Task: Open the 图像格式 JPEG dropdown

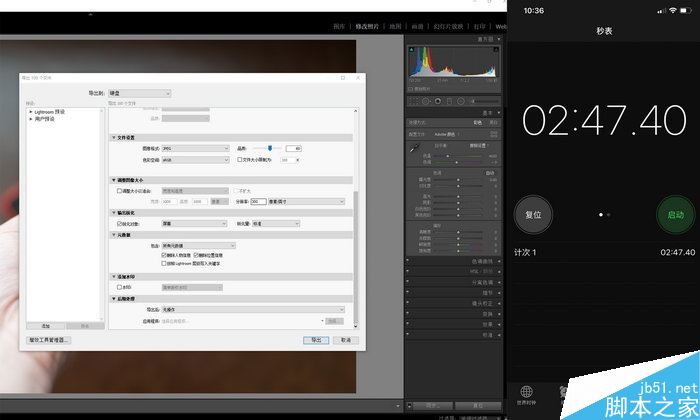Action: (196, 148)
